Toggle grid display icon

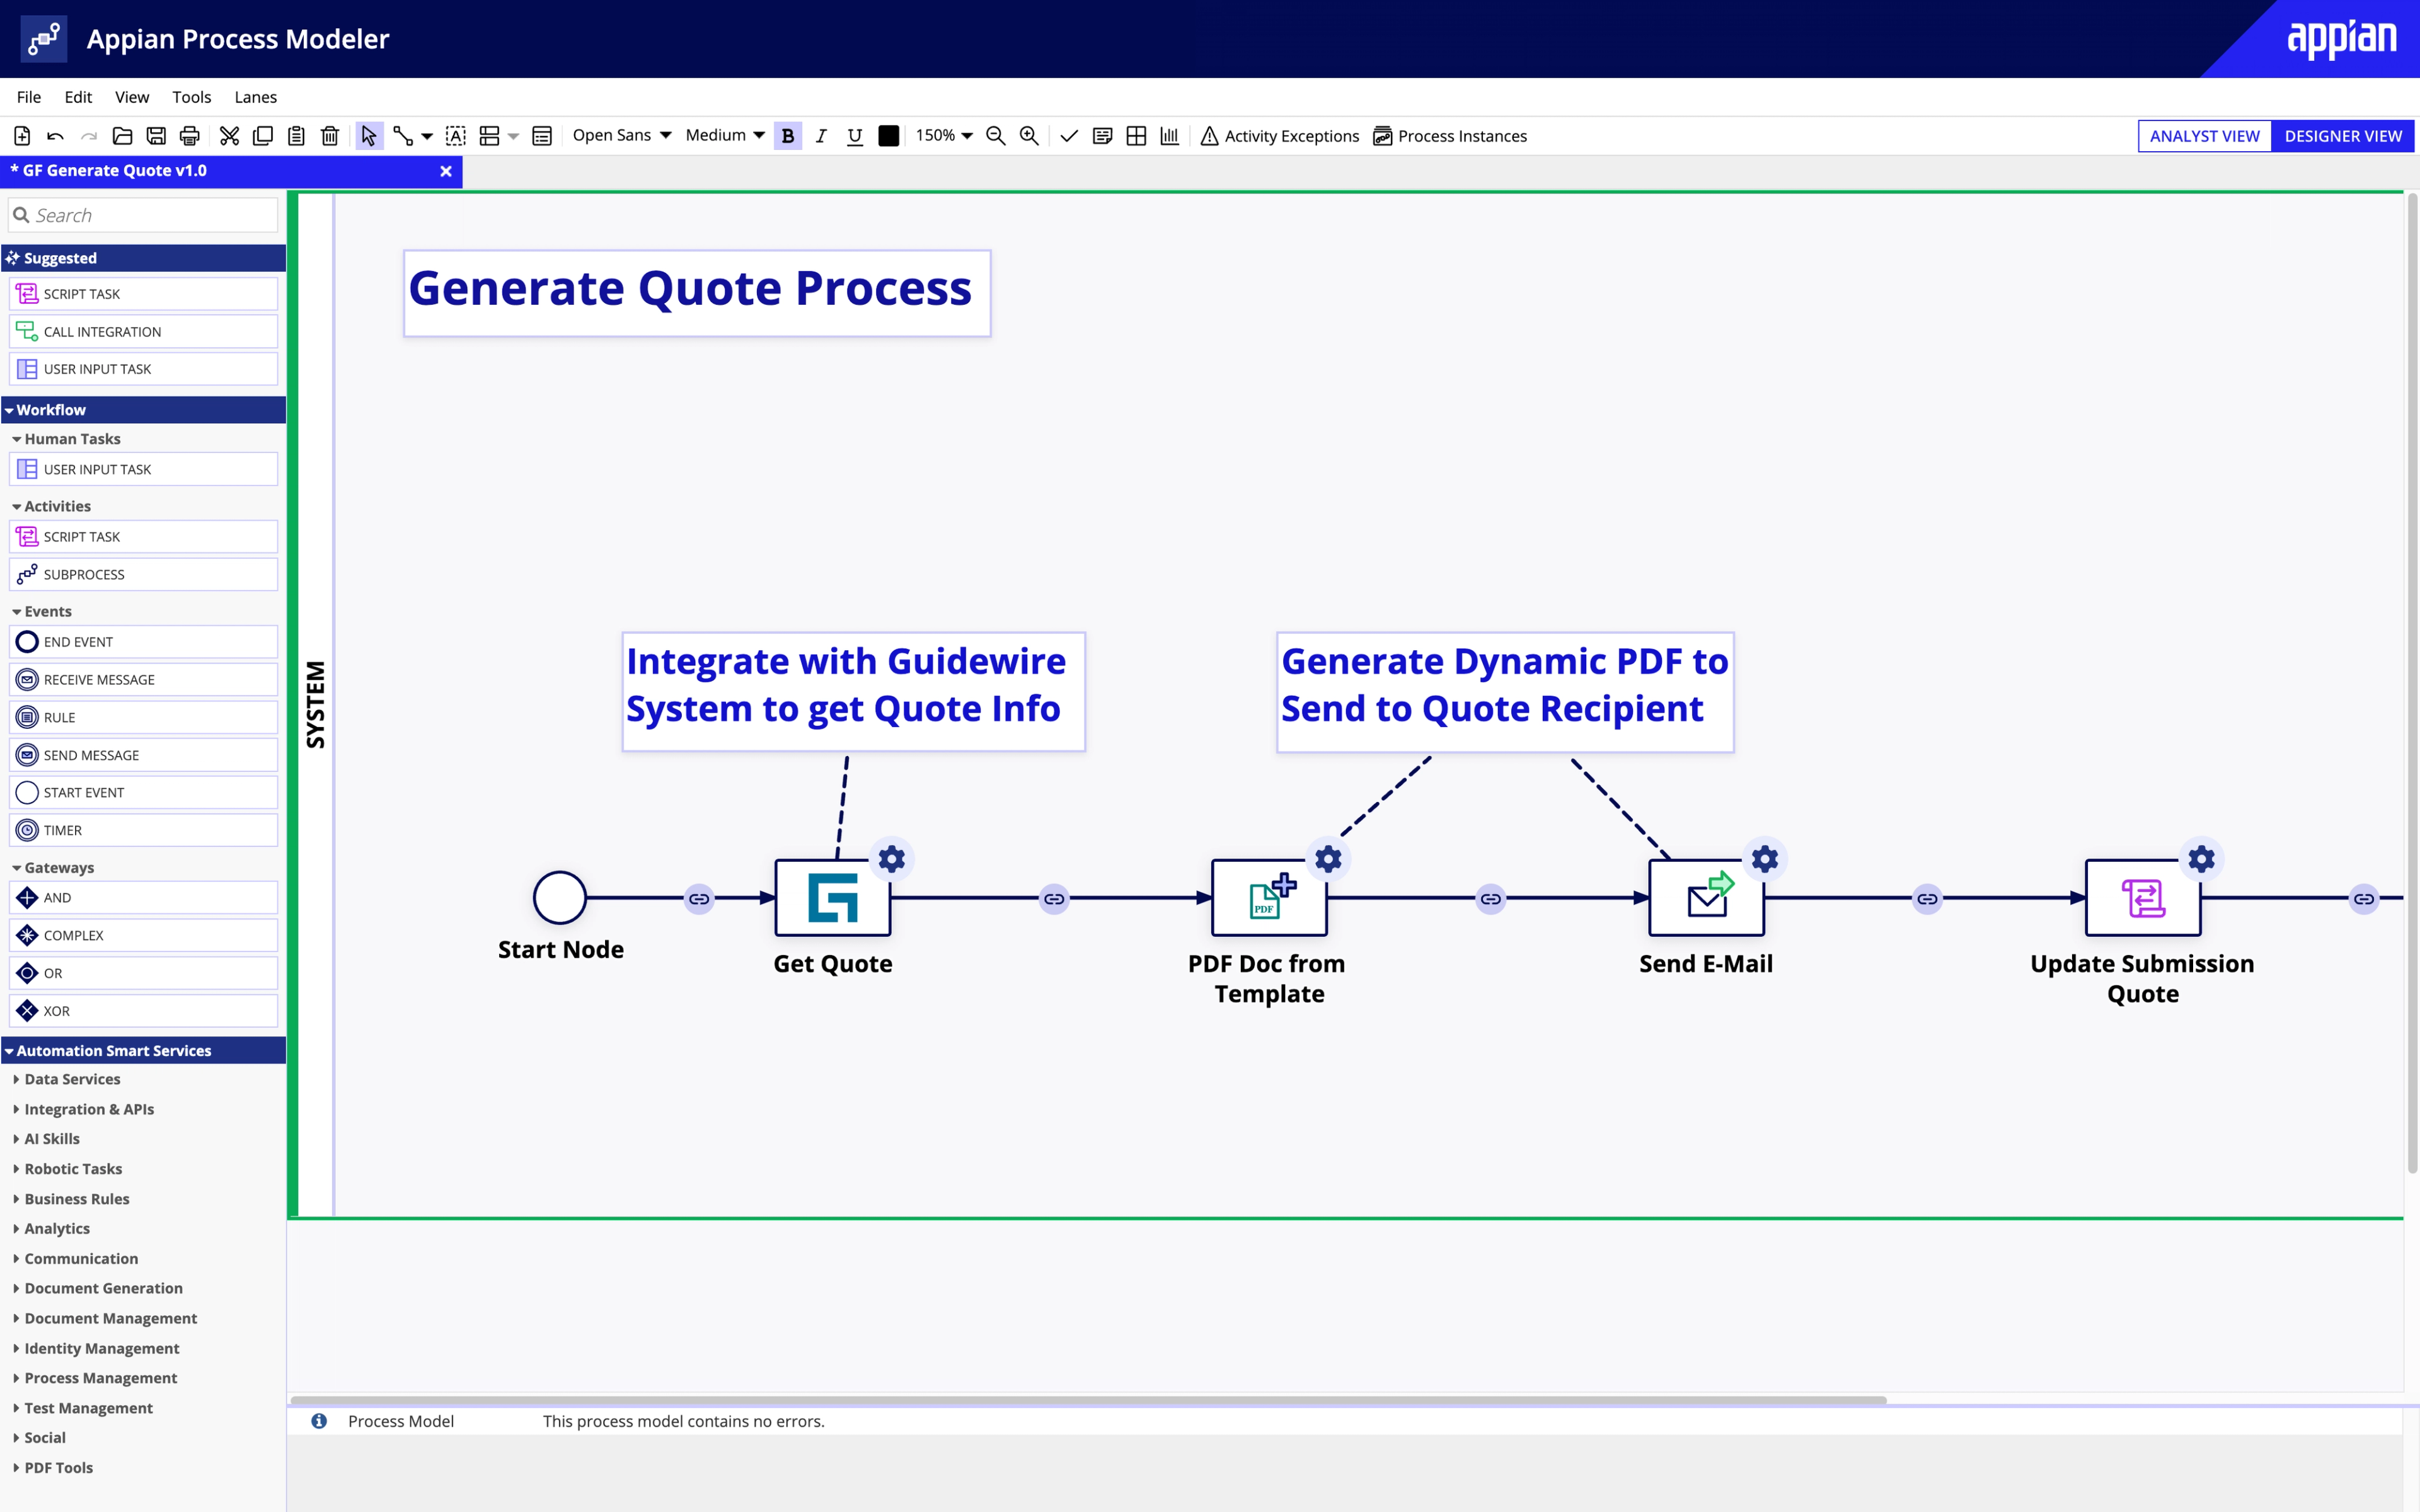tap(1136, 136)
